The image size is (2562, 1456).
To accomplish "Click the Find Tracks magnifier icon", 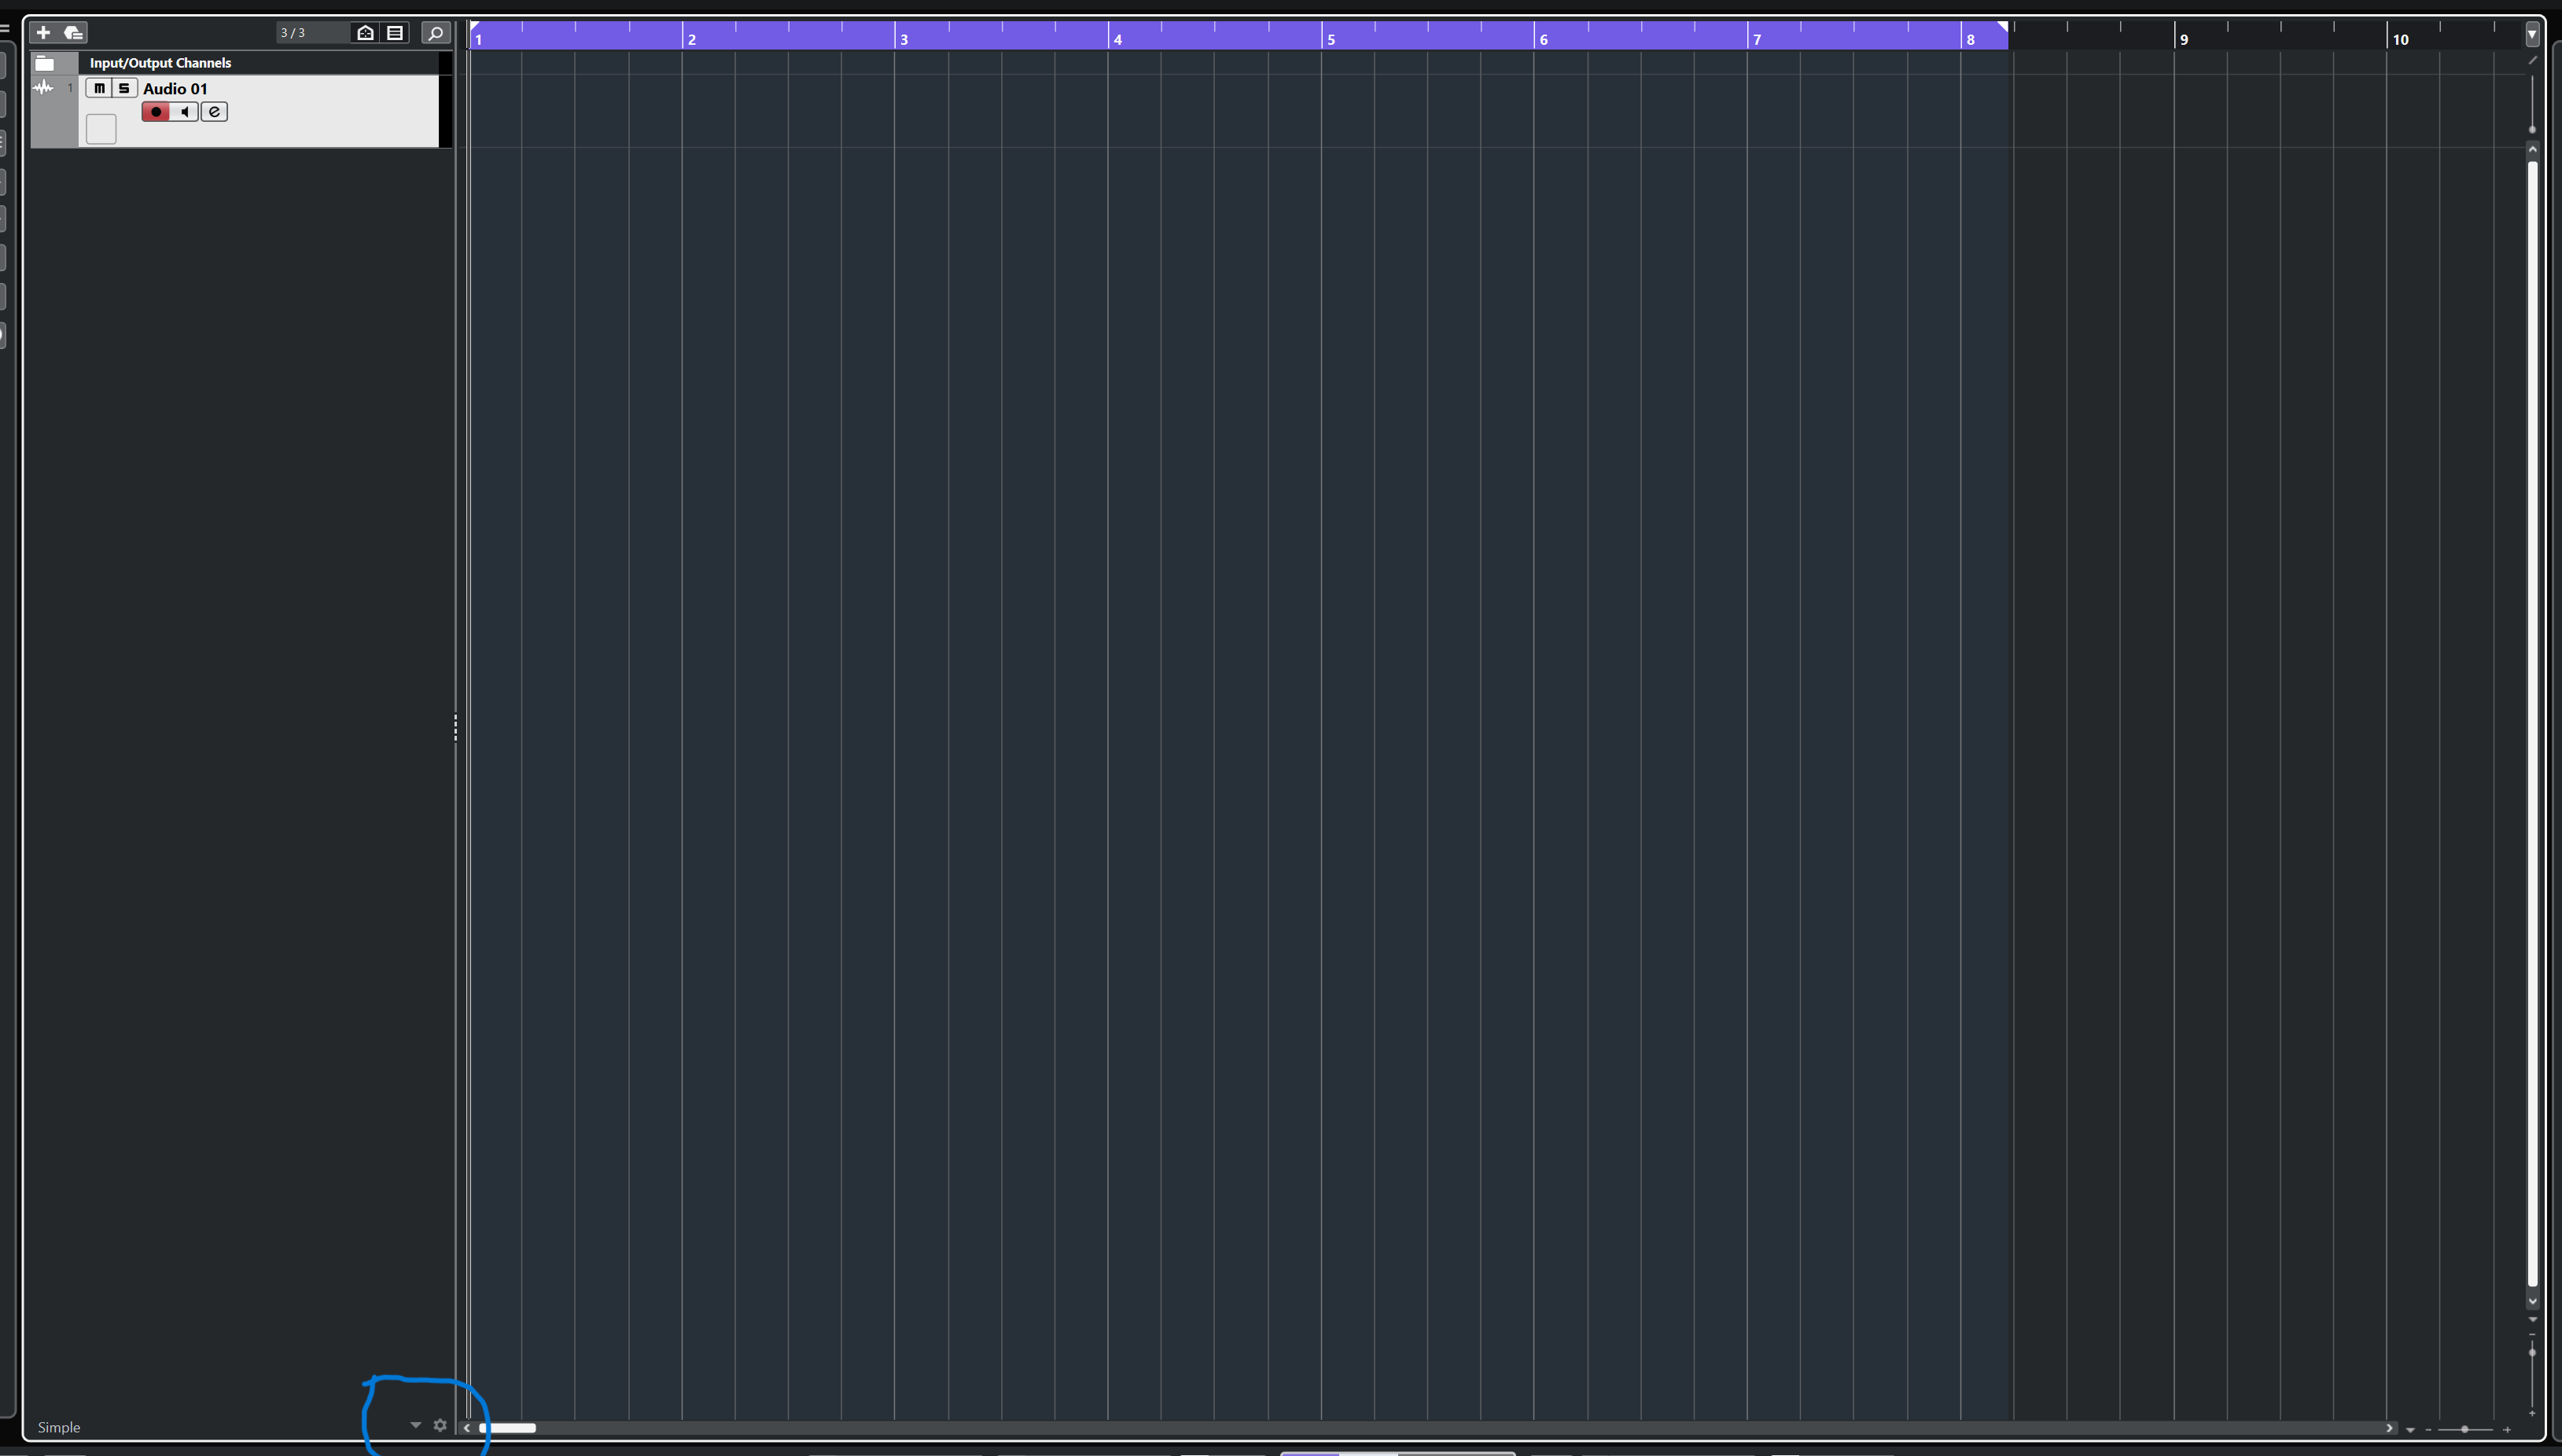I will 435,33.
